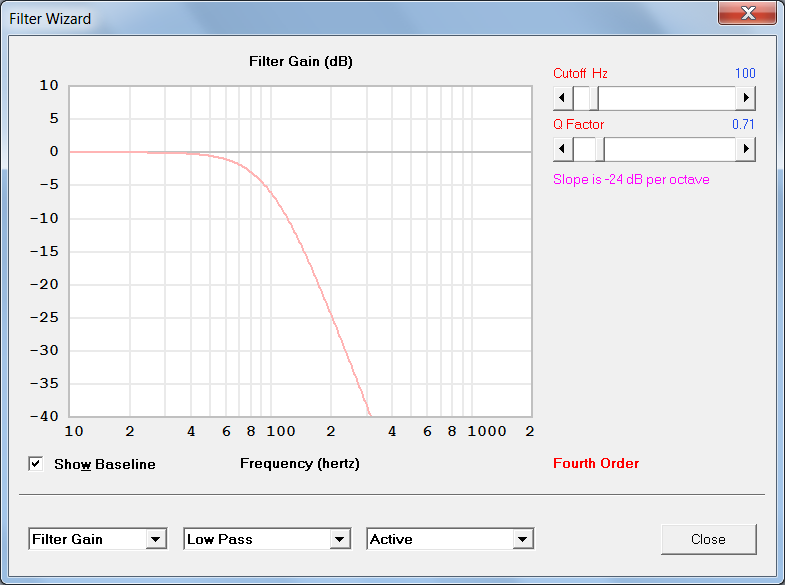Click the 'Frequency (hertz)' axis label

(300, 463)
